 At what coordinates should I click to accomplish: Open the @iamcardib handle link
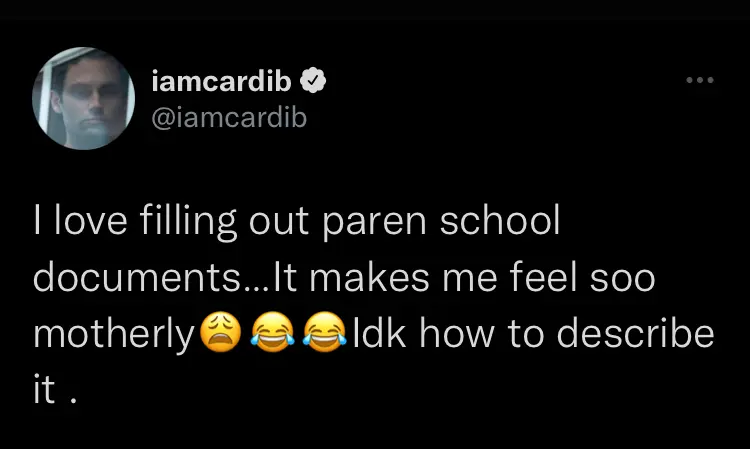(x=228, y=117)
